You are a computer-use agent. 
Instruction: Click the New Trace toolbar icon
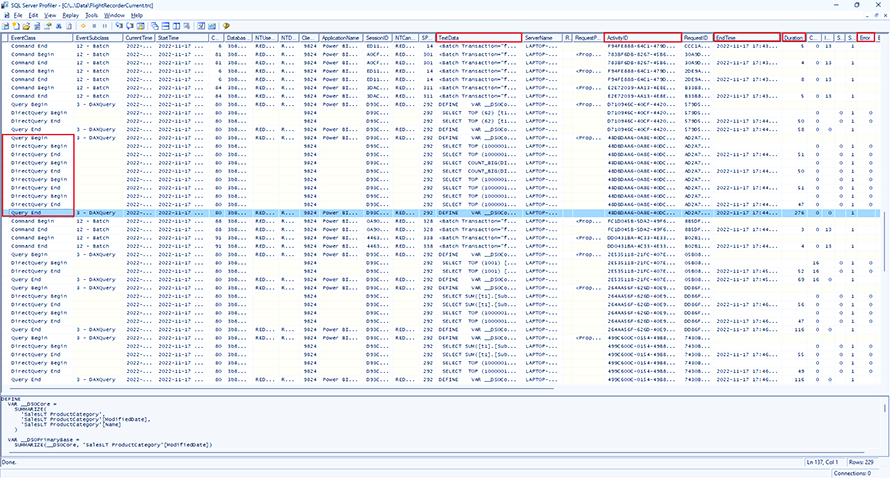coord(5,26)
